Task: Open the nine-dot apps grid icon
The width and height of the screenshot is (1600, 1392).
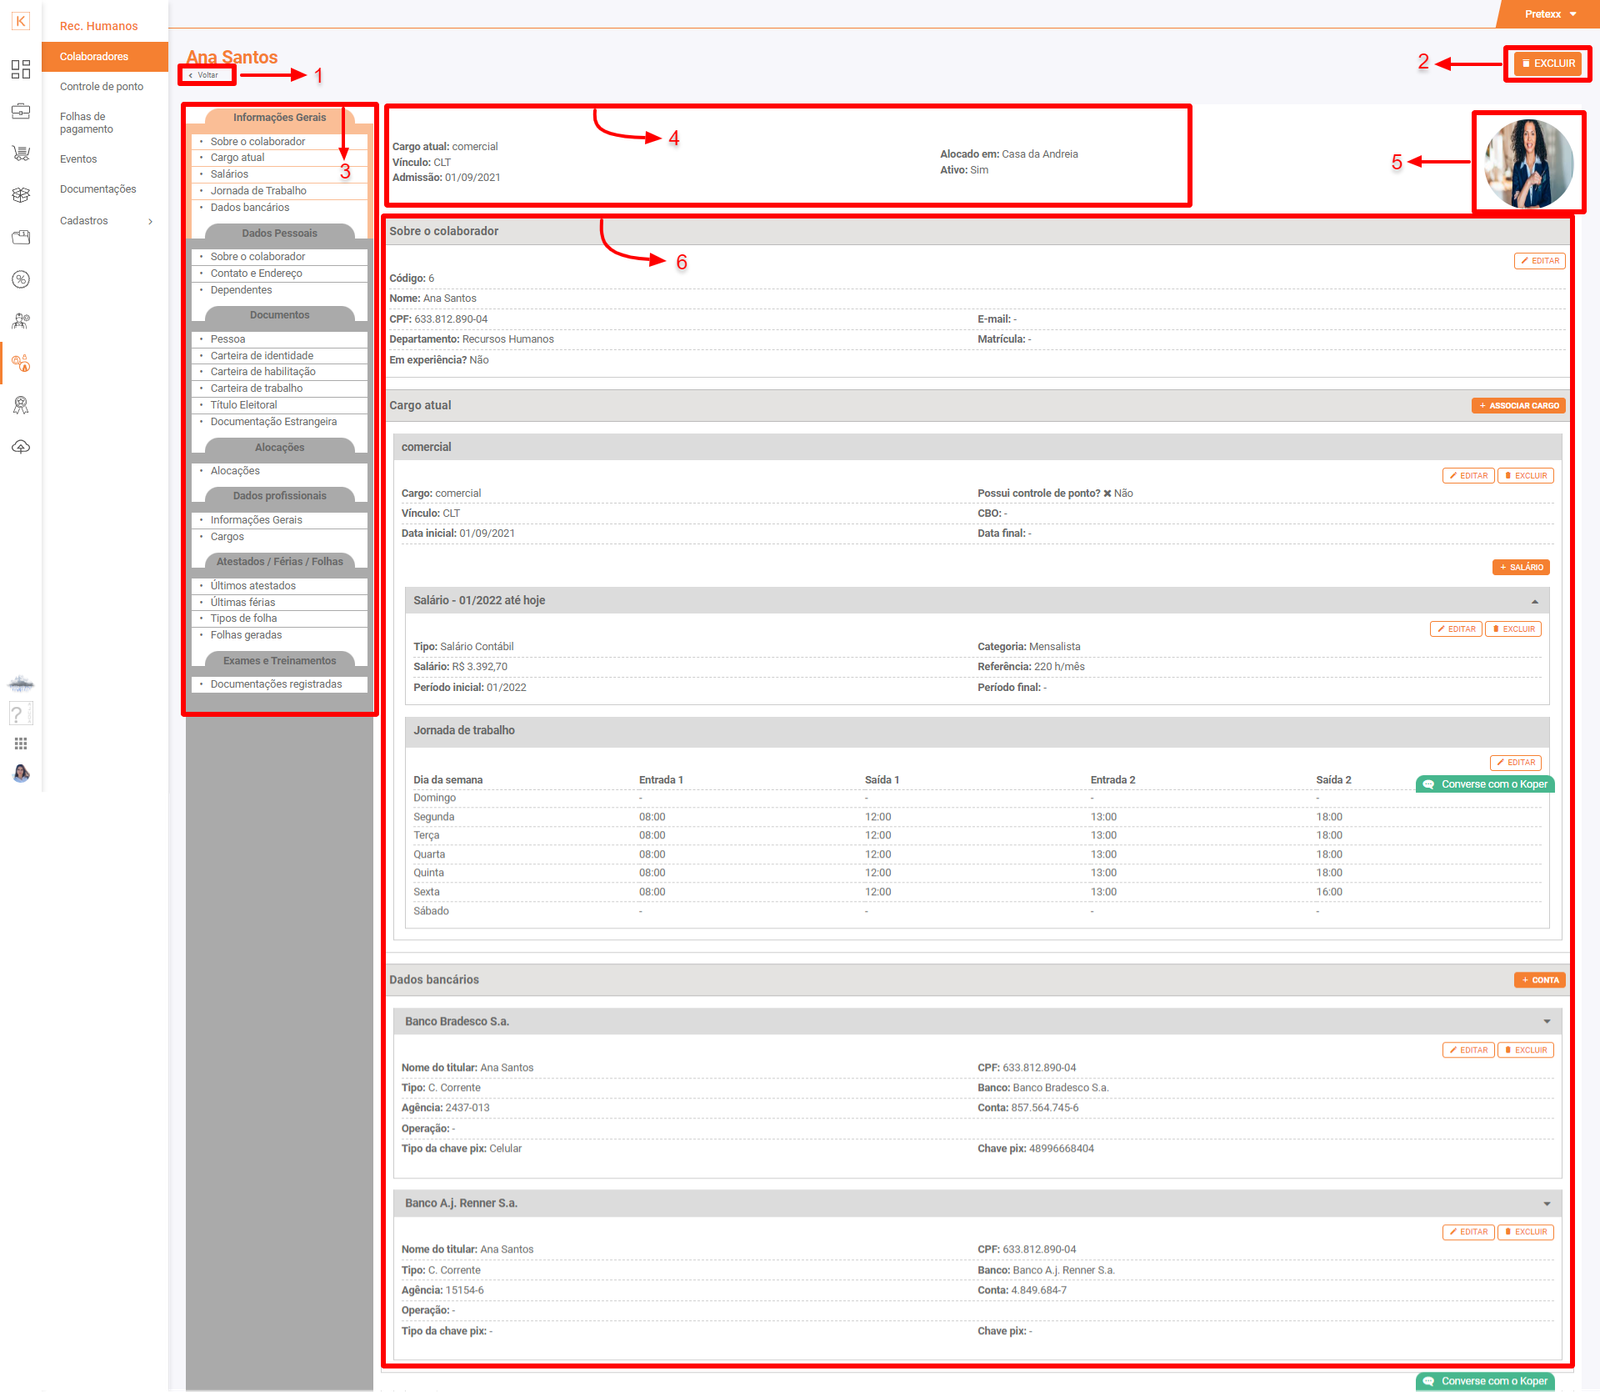Action: [20, 743]
